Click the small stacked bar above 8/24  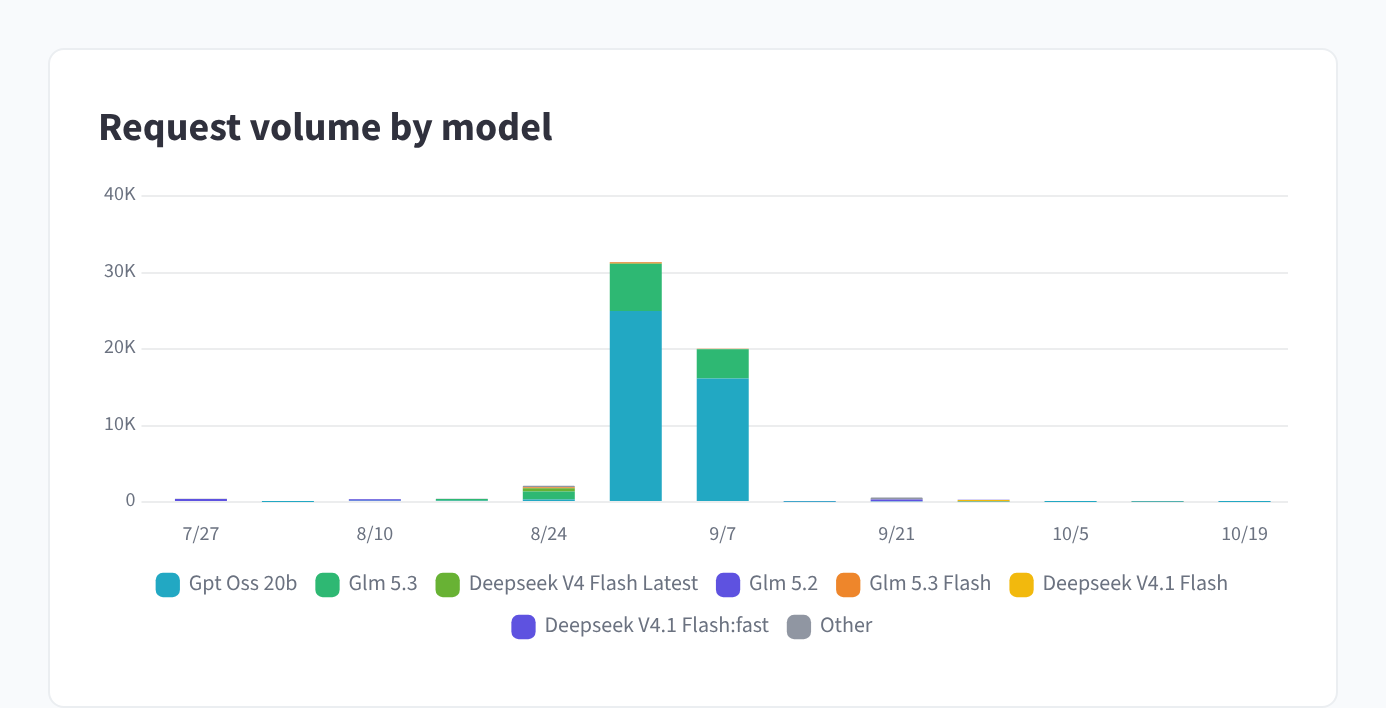point(549,493)
